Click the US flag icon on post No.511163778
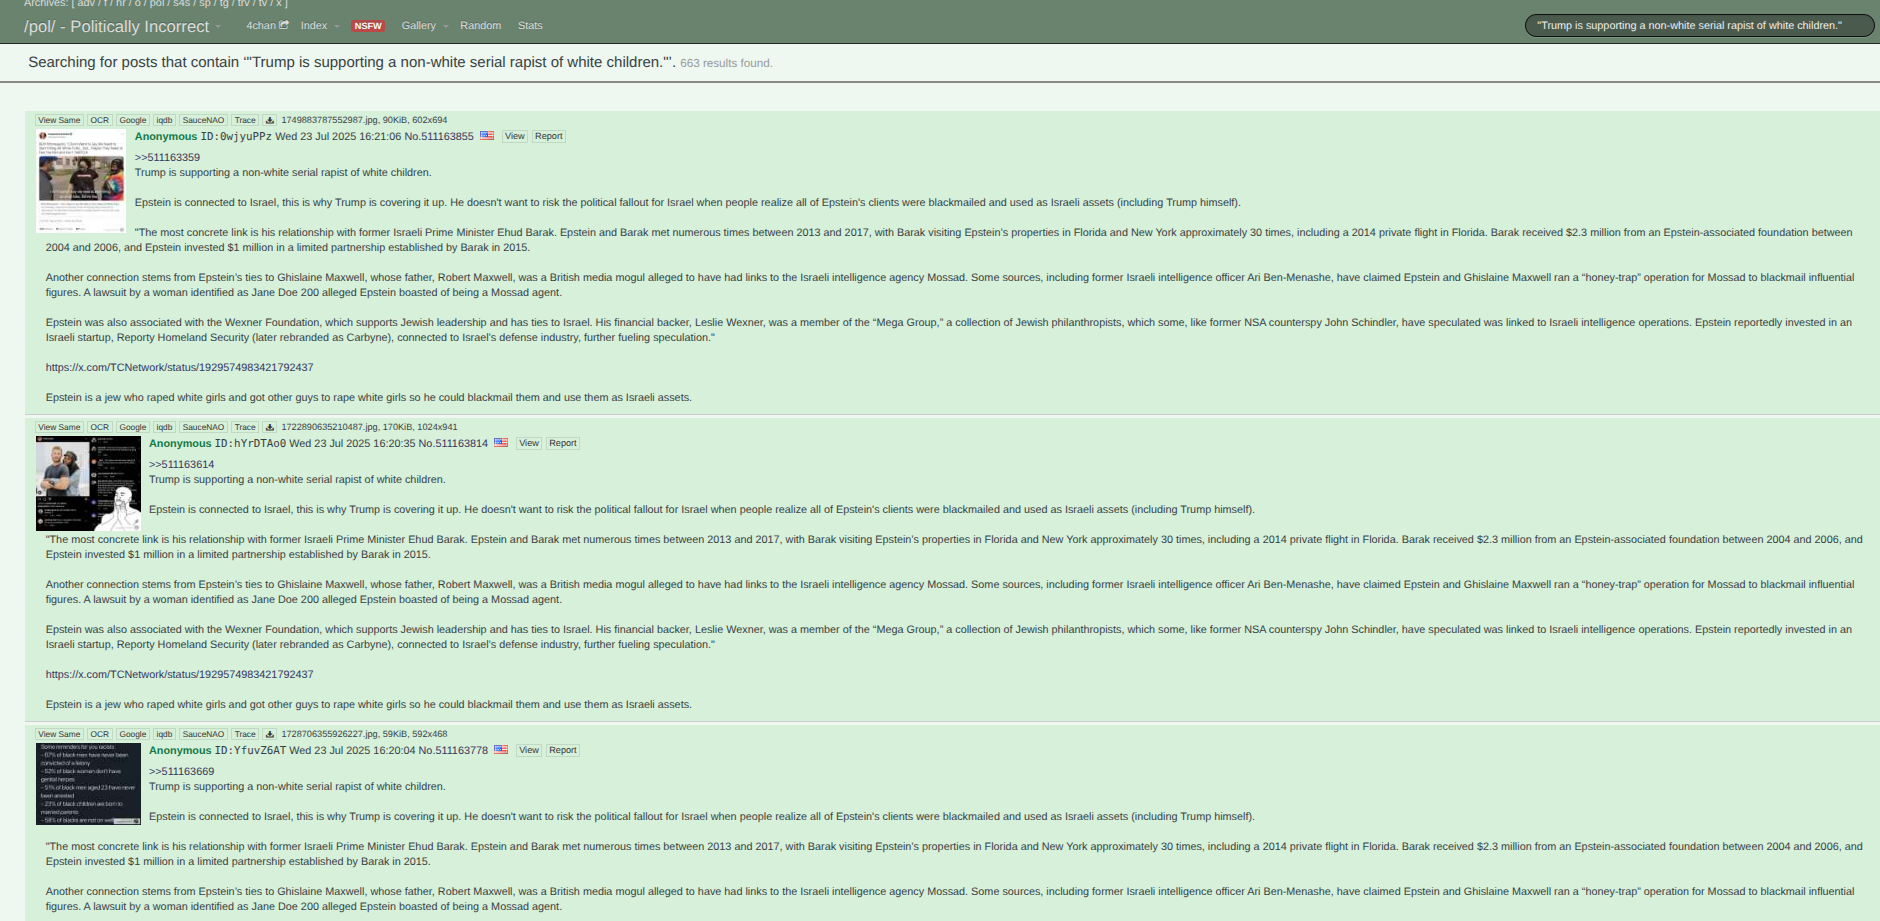The height and width of the screenshot is (921, 1880). (501, 750)
